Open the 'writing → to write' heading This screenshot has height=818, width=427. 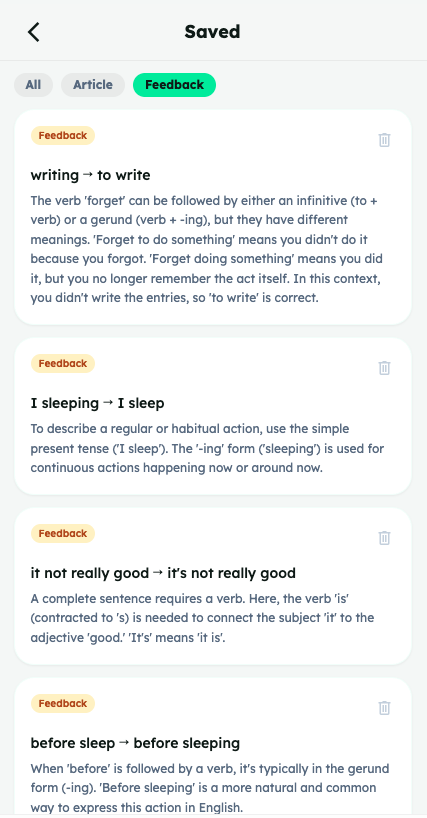pyautogui.click(x=90, y=175)
